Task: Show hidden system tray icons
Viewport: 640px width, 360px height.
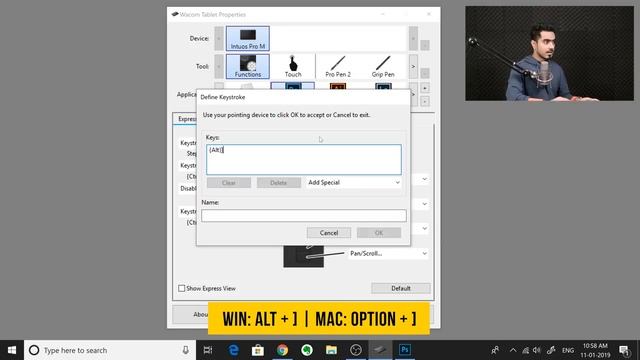Action: coord(513,350)
